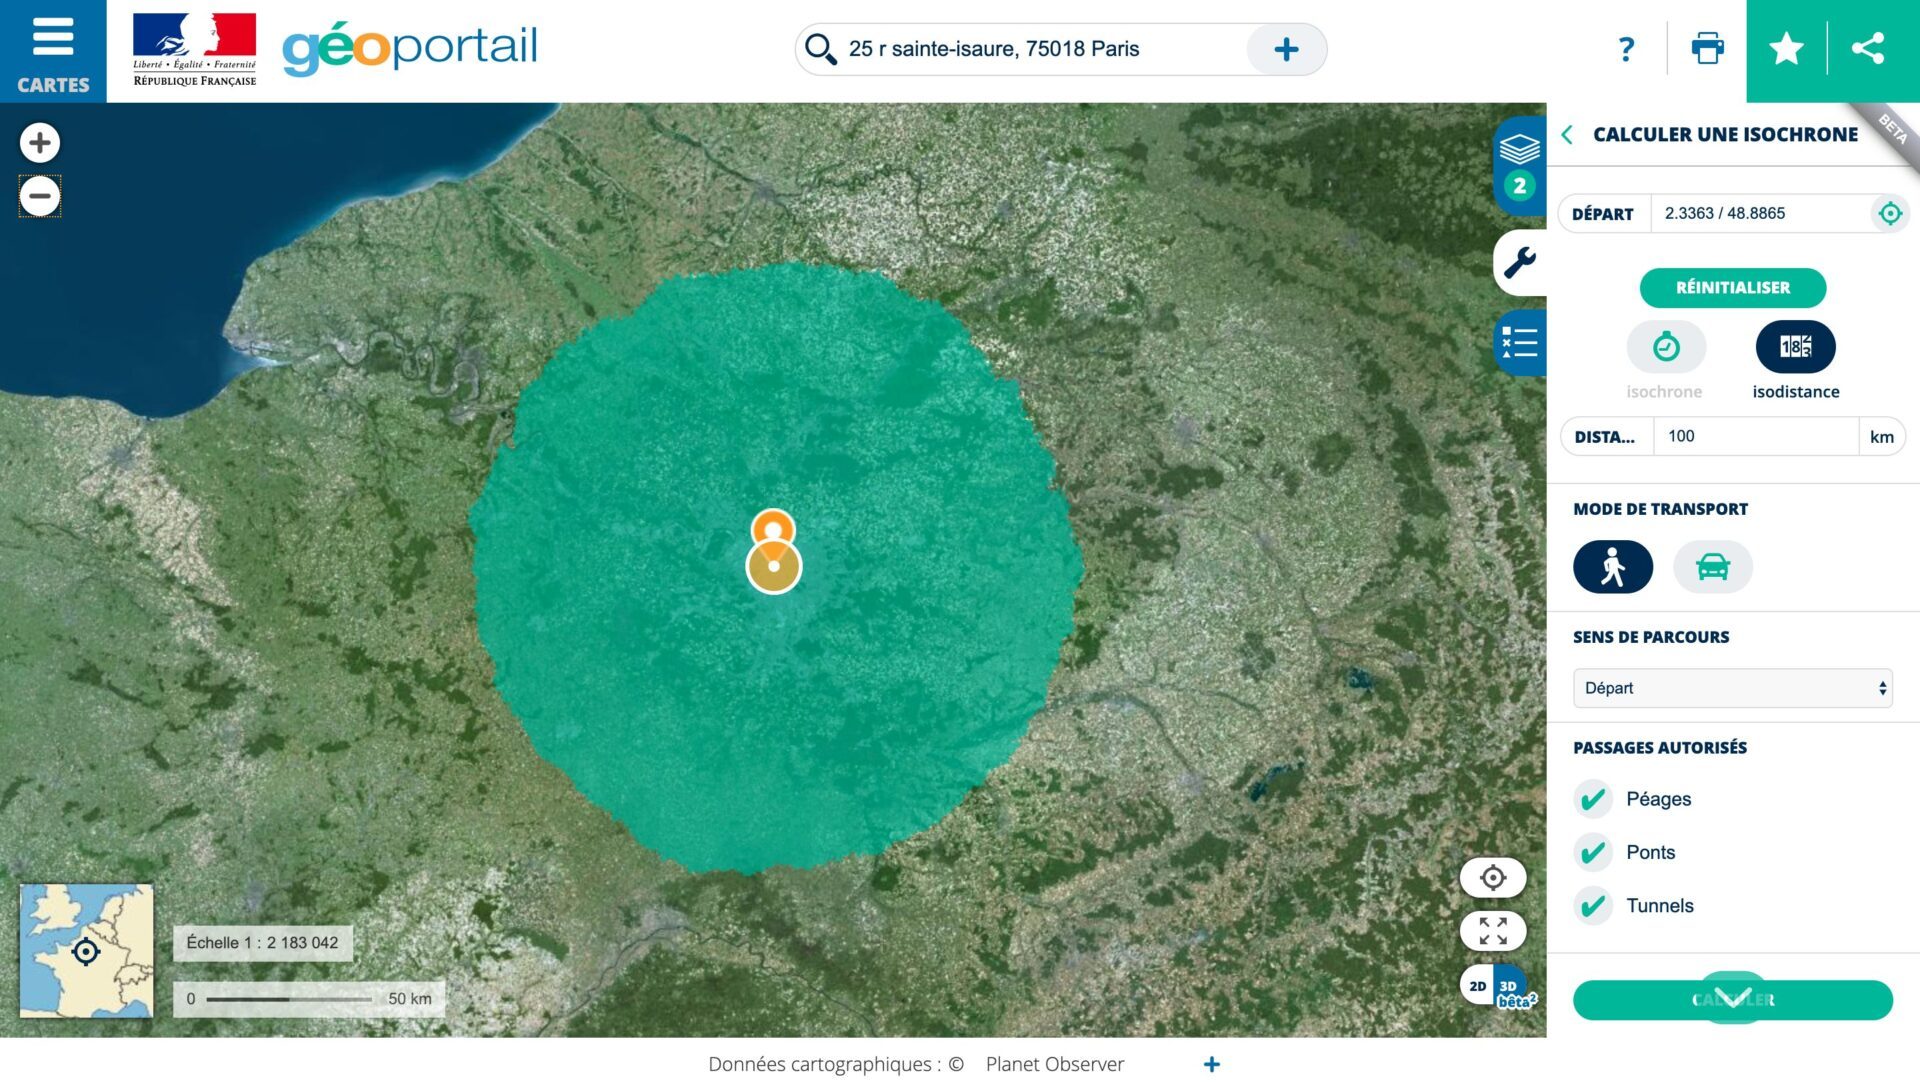This screenshot has height=1087, width=1920.
Task: Click the Réinitialiser button
Action: 1732,288
